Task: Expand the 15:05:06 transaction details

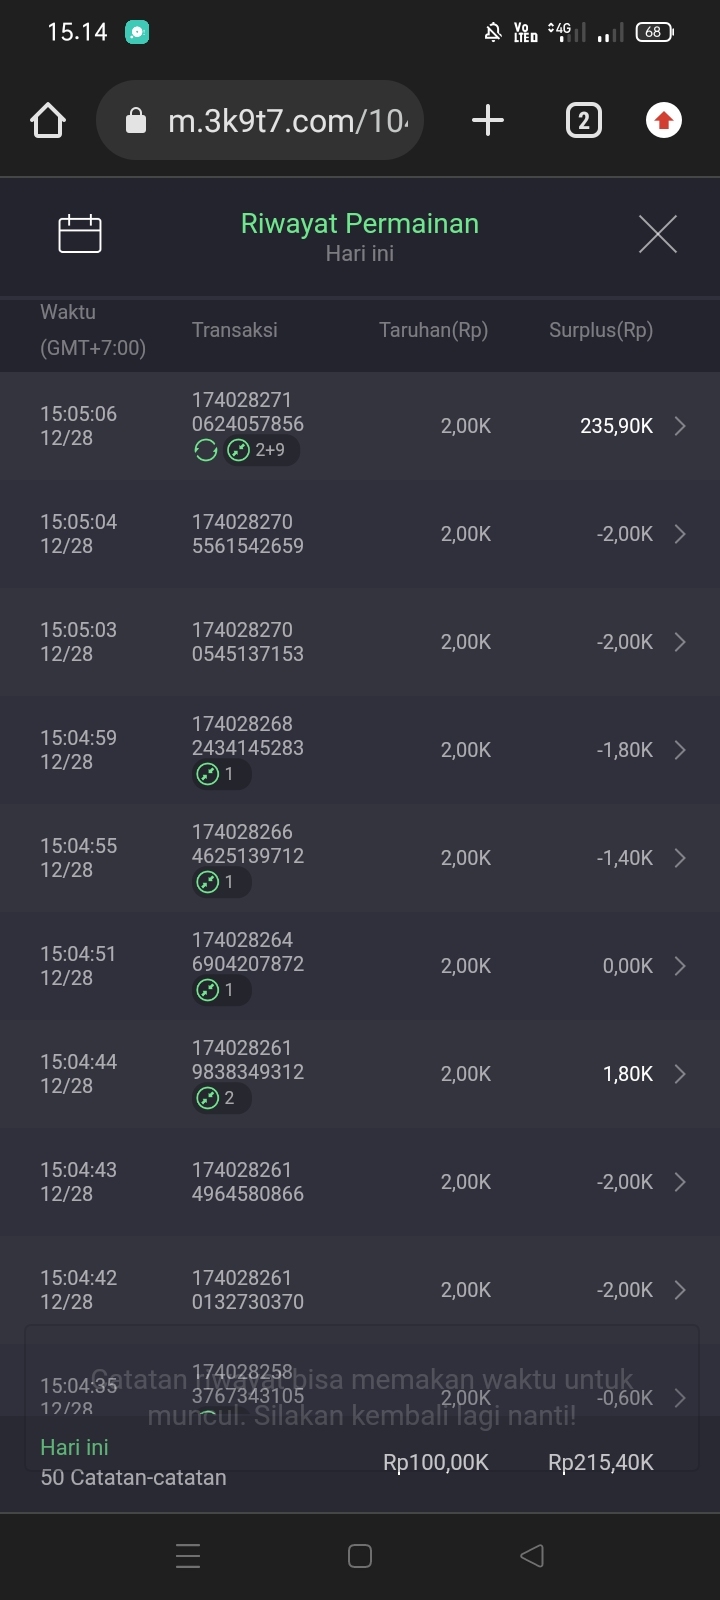Action: click(680, 426)
